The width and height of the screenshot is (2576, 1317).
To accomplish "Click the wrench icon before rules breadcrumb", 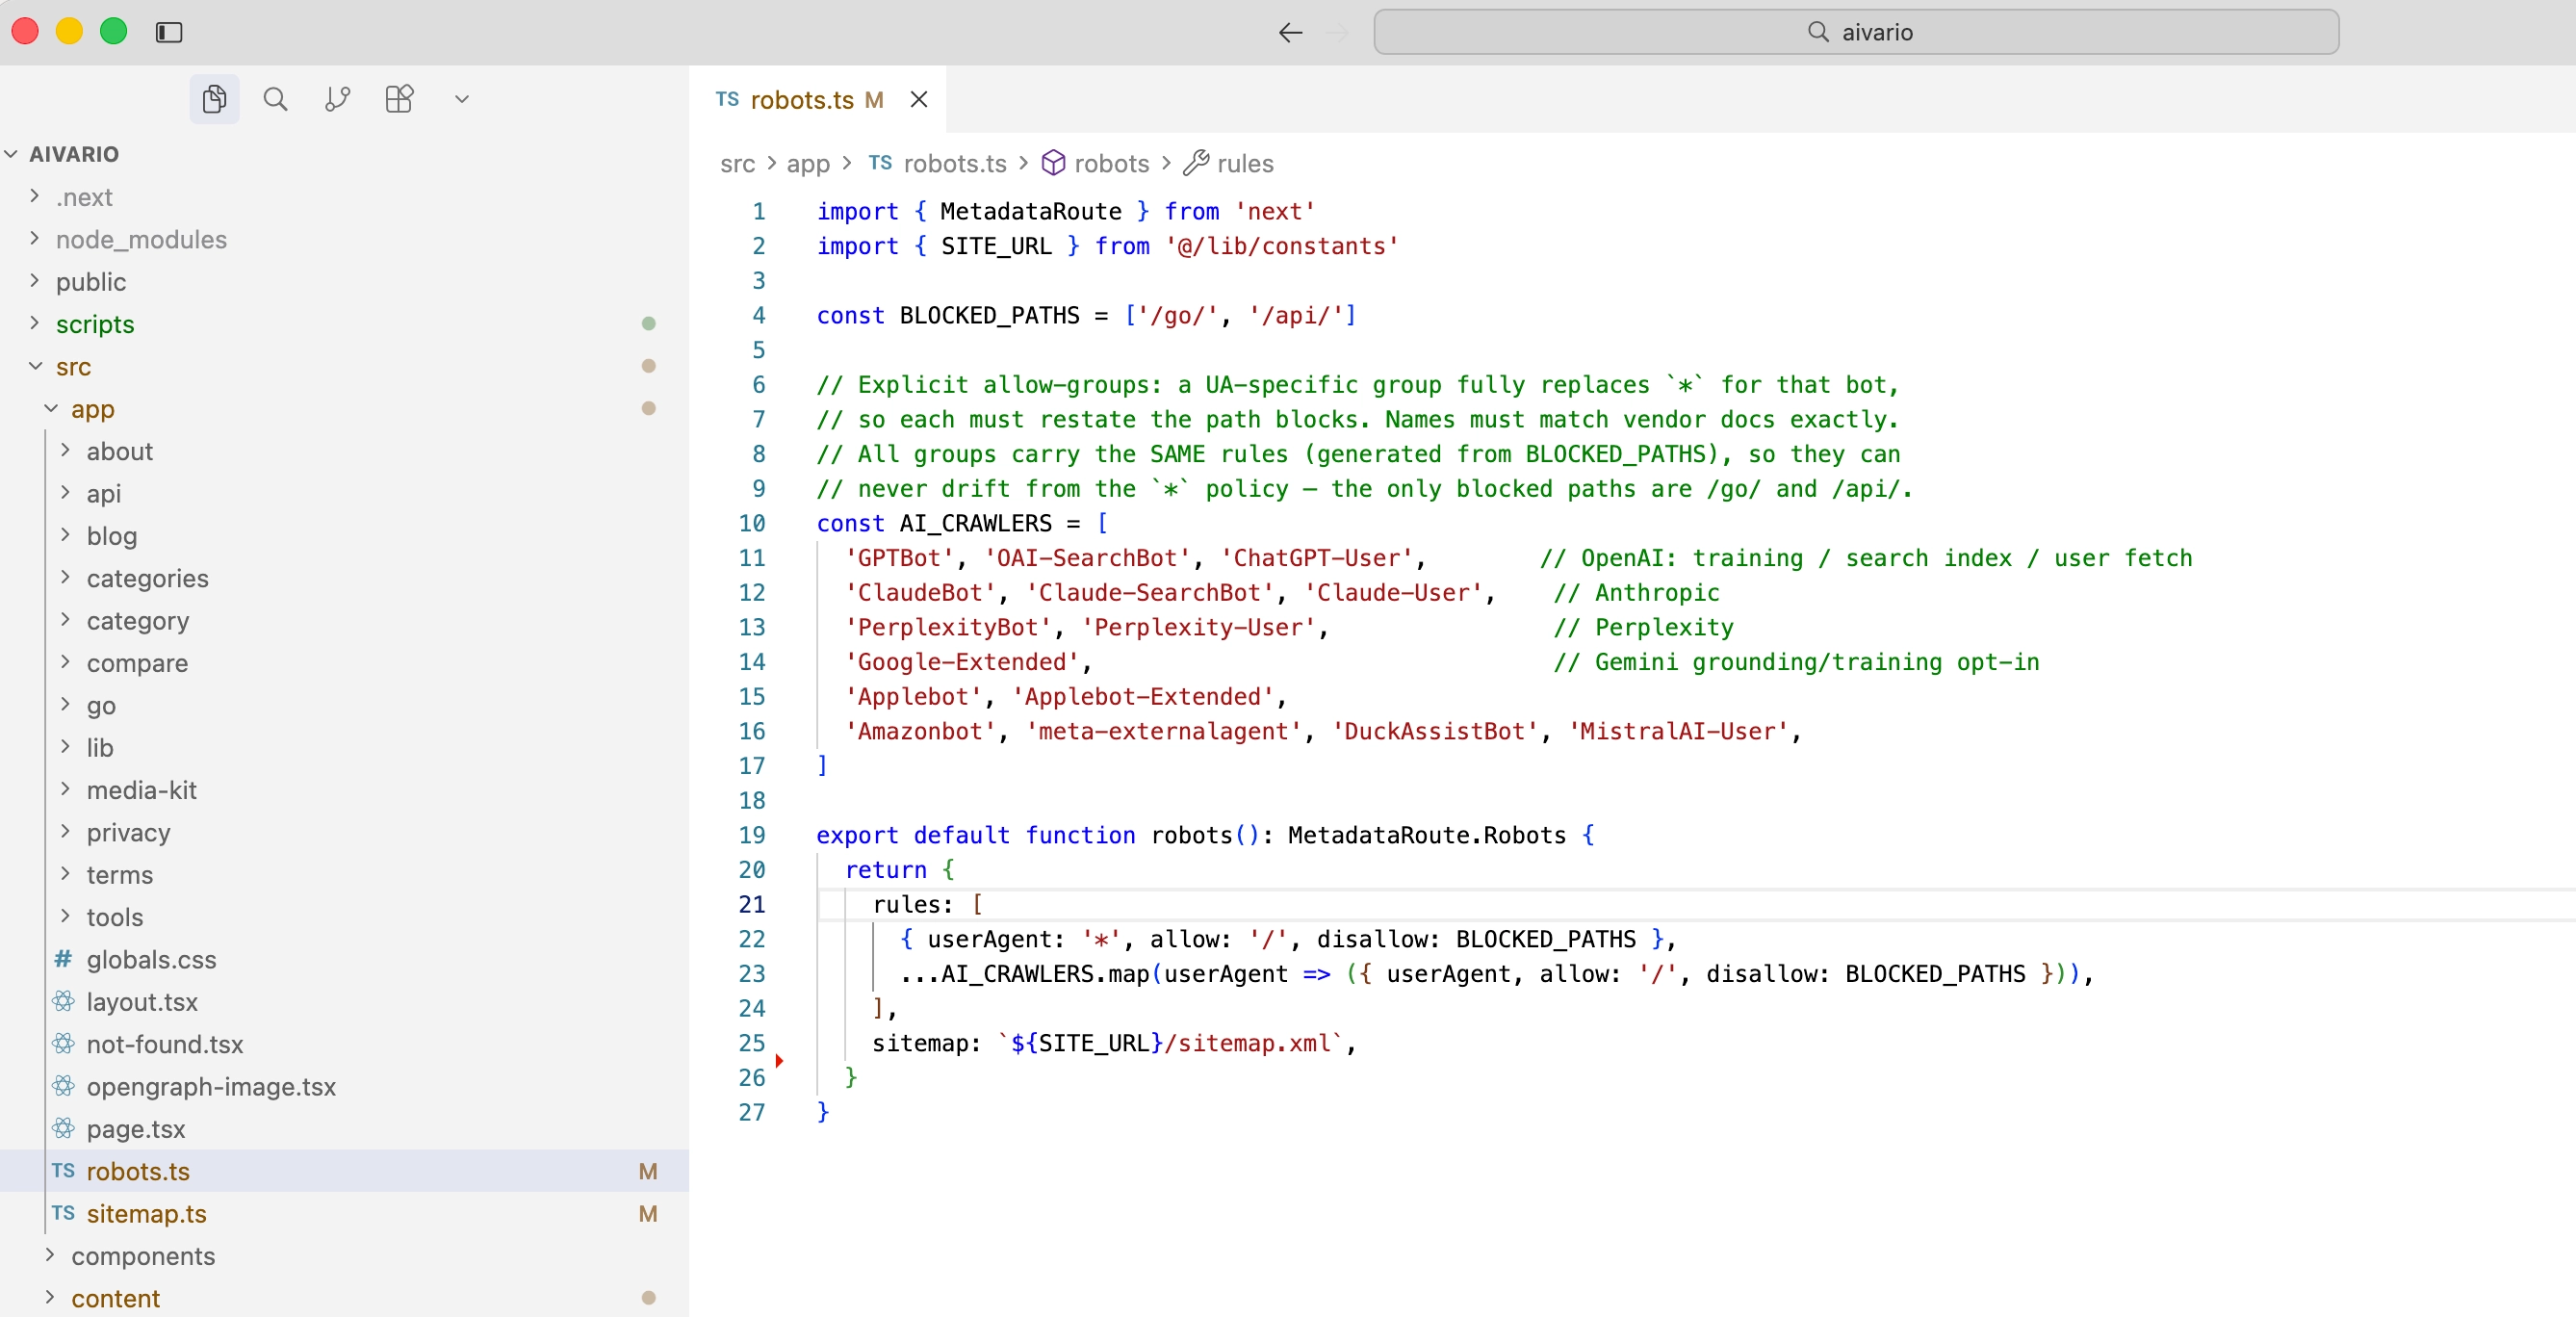I will (x=1196, y=162).
